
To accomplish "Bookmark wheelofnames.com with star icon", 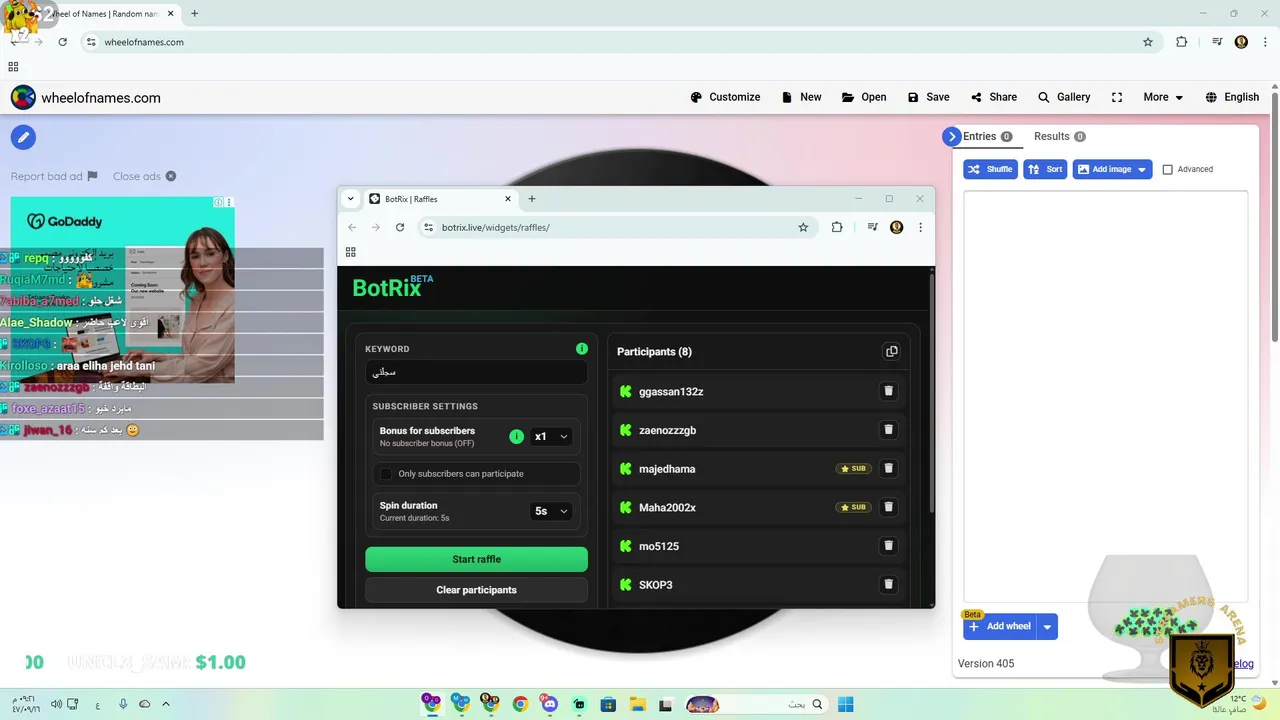I will pos(1148,42).
